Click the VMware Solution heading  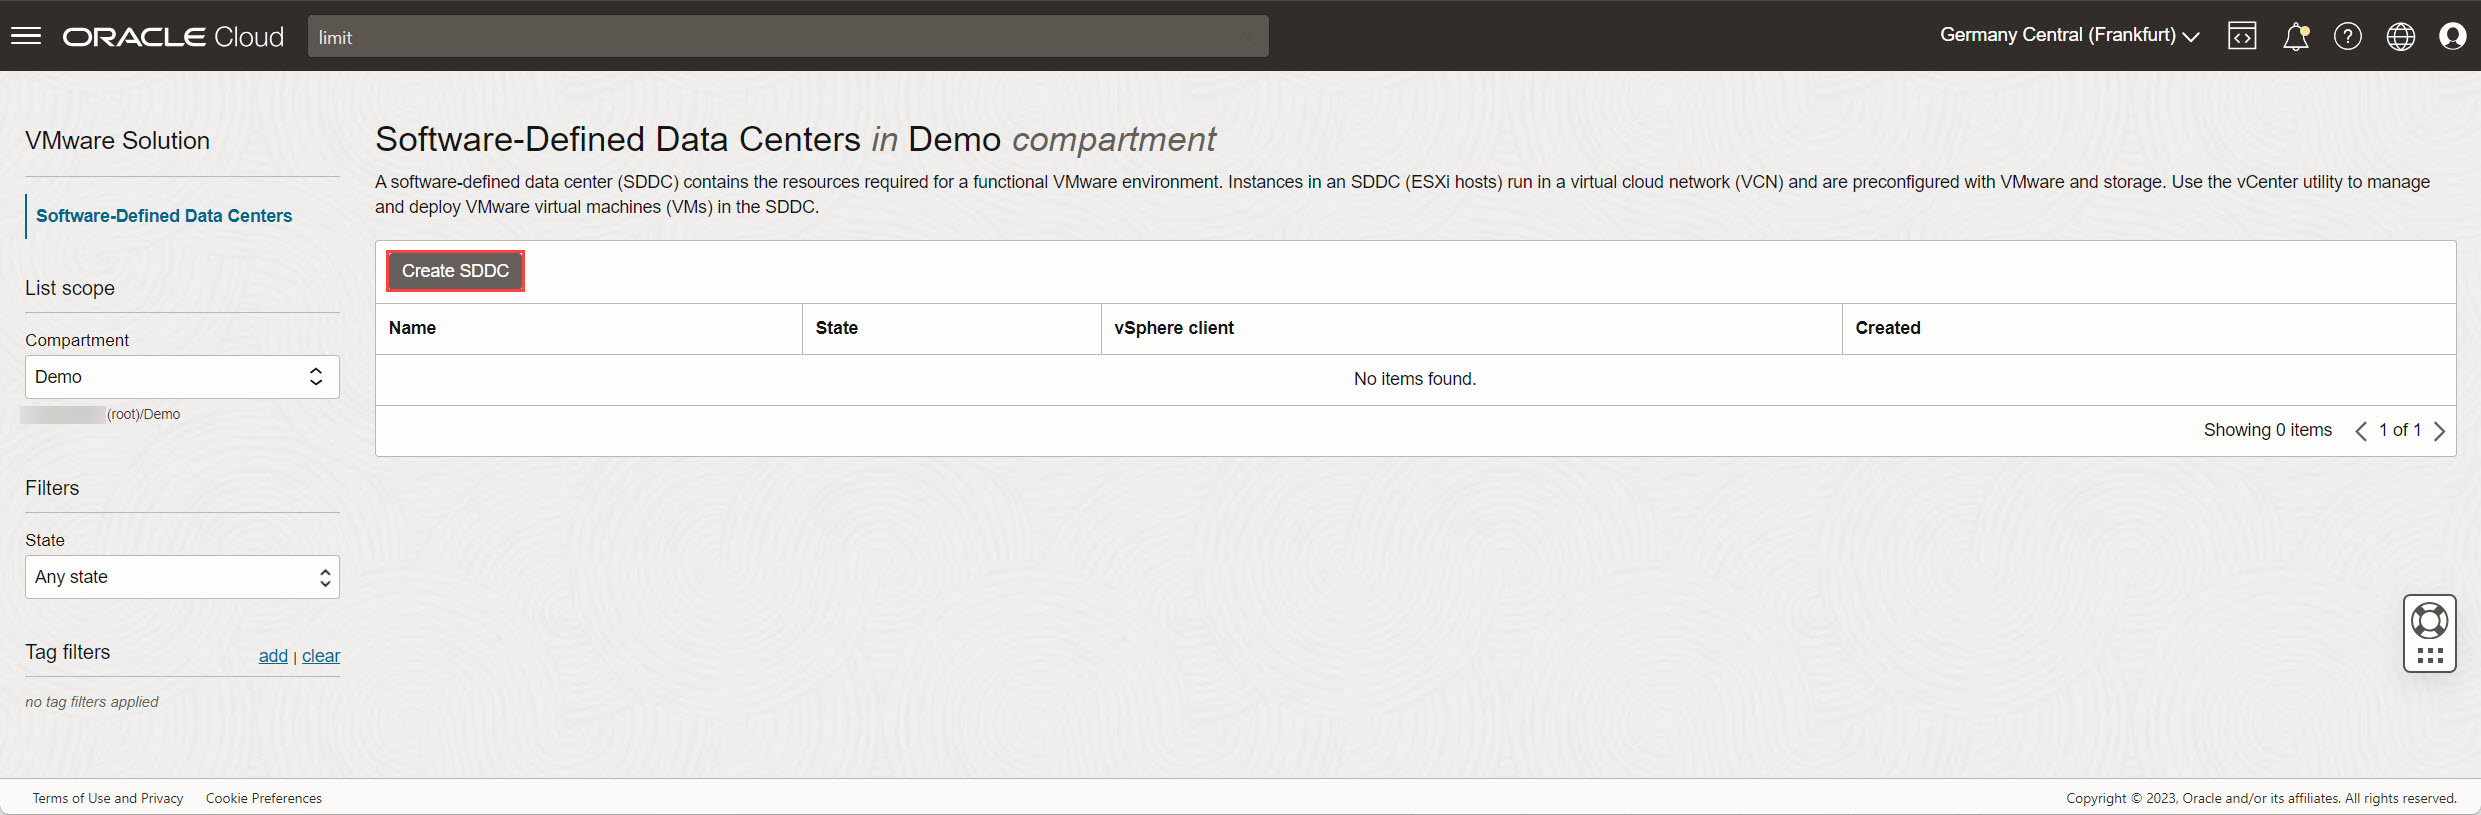(118, 141)
